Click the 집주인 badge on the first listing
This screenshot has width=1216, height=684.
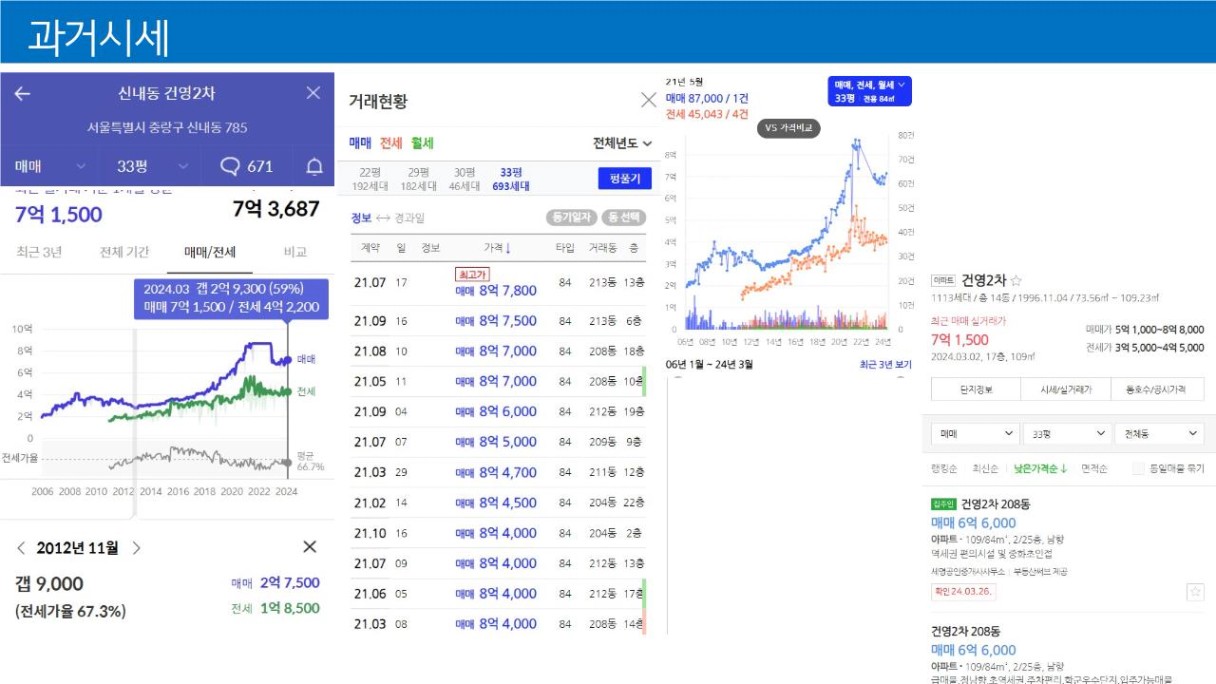943,504
